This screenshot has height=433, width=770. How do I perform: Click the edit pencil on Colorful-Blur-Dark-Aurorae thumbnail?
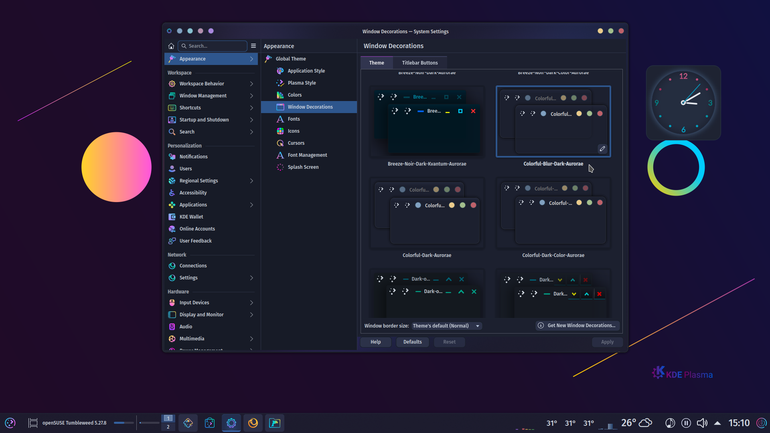click(602, 148)
